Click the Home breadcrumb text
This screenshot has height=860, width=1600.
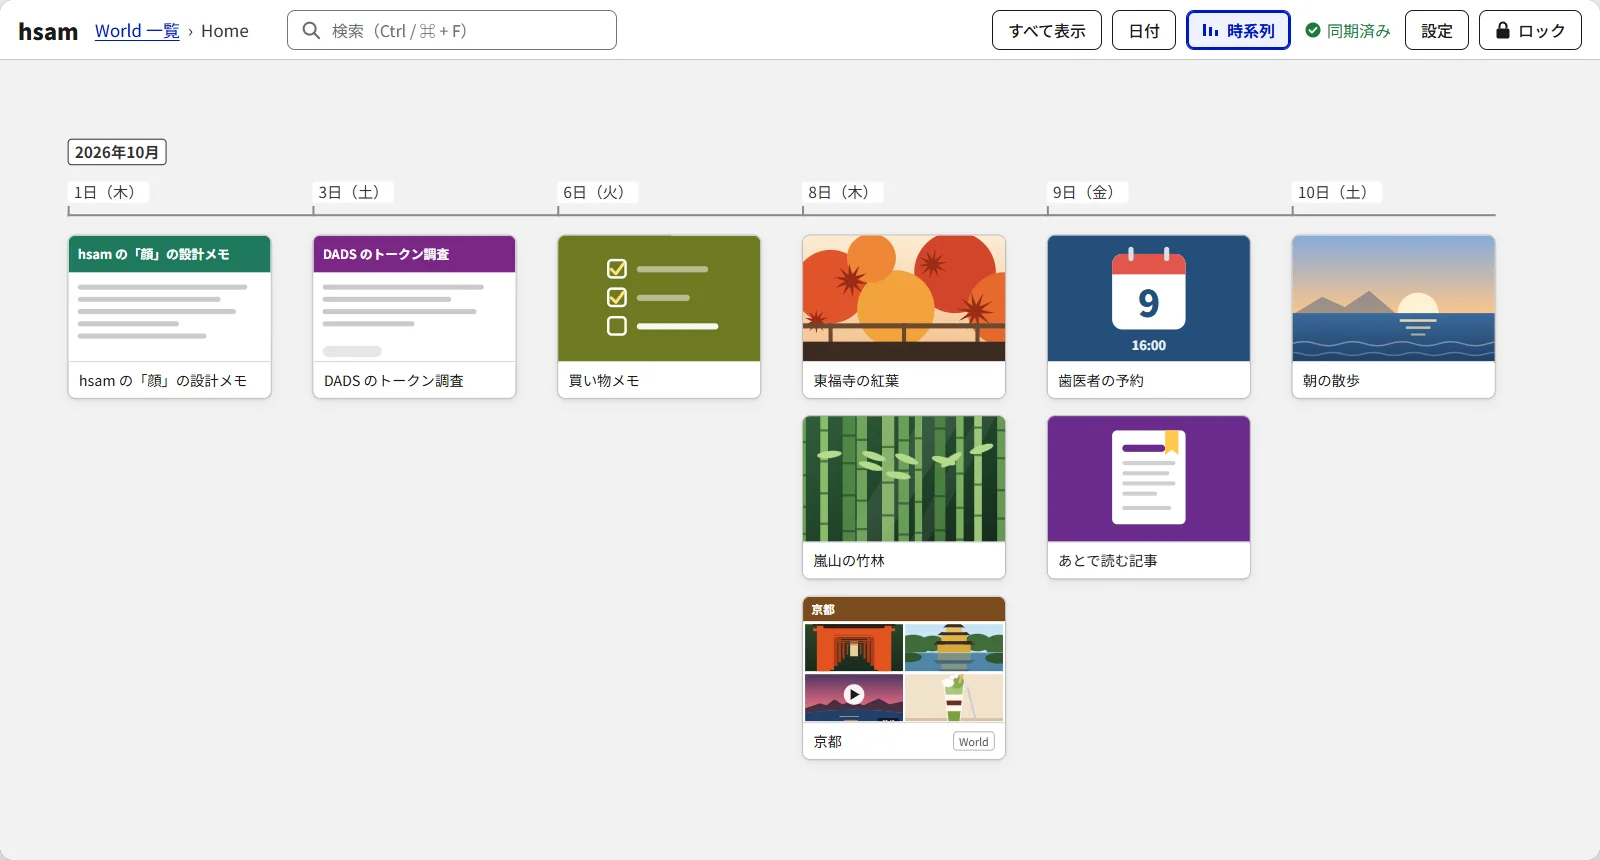coord(225,31)
